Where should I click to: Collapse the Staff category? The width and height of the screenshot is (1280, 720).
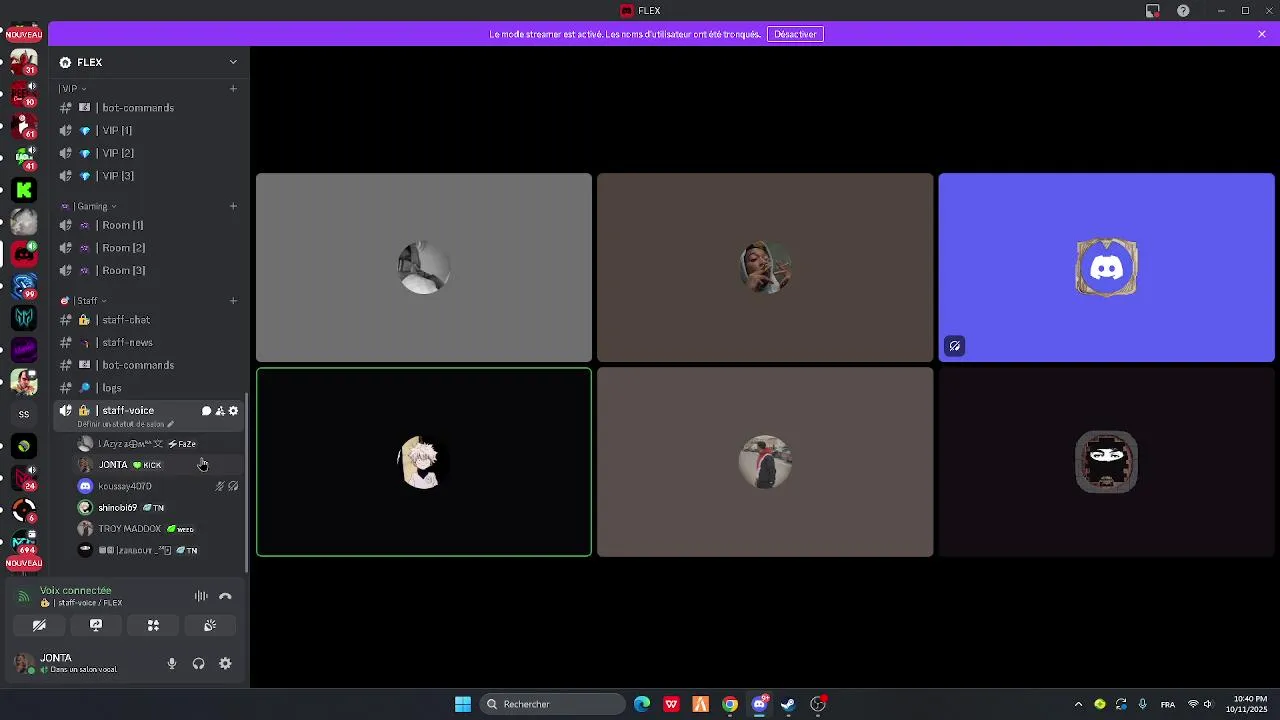tap(84, 301)
